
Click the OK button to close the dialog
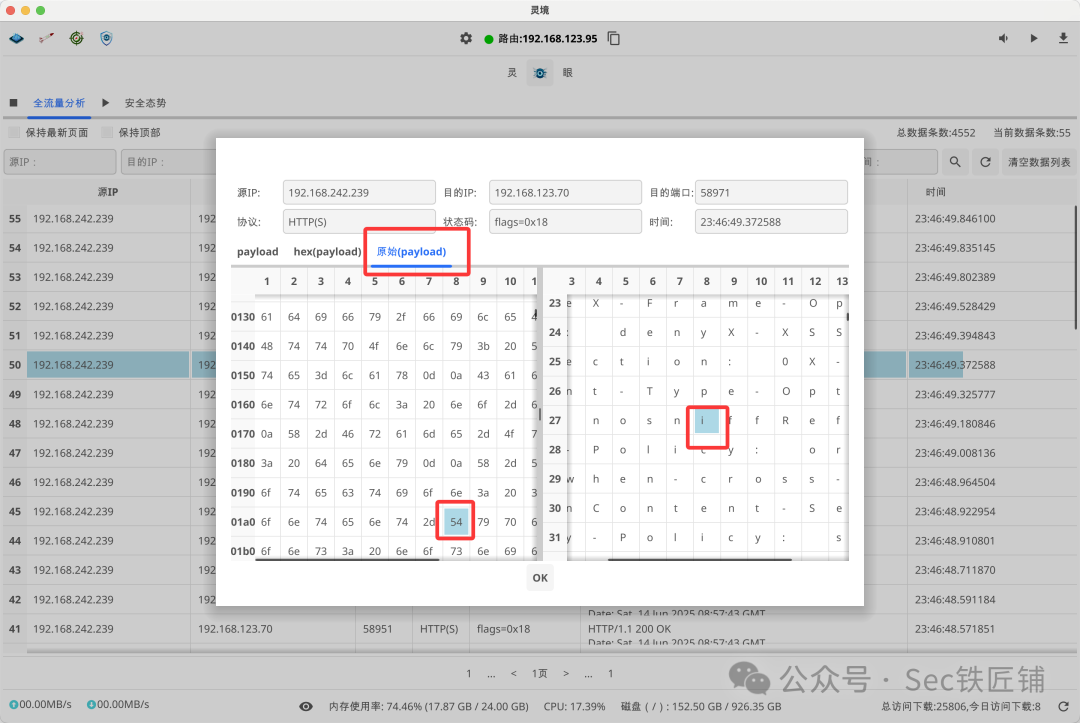click(539, 577)
